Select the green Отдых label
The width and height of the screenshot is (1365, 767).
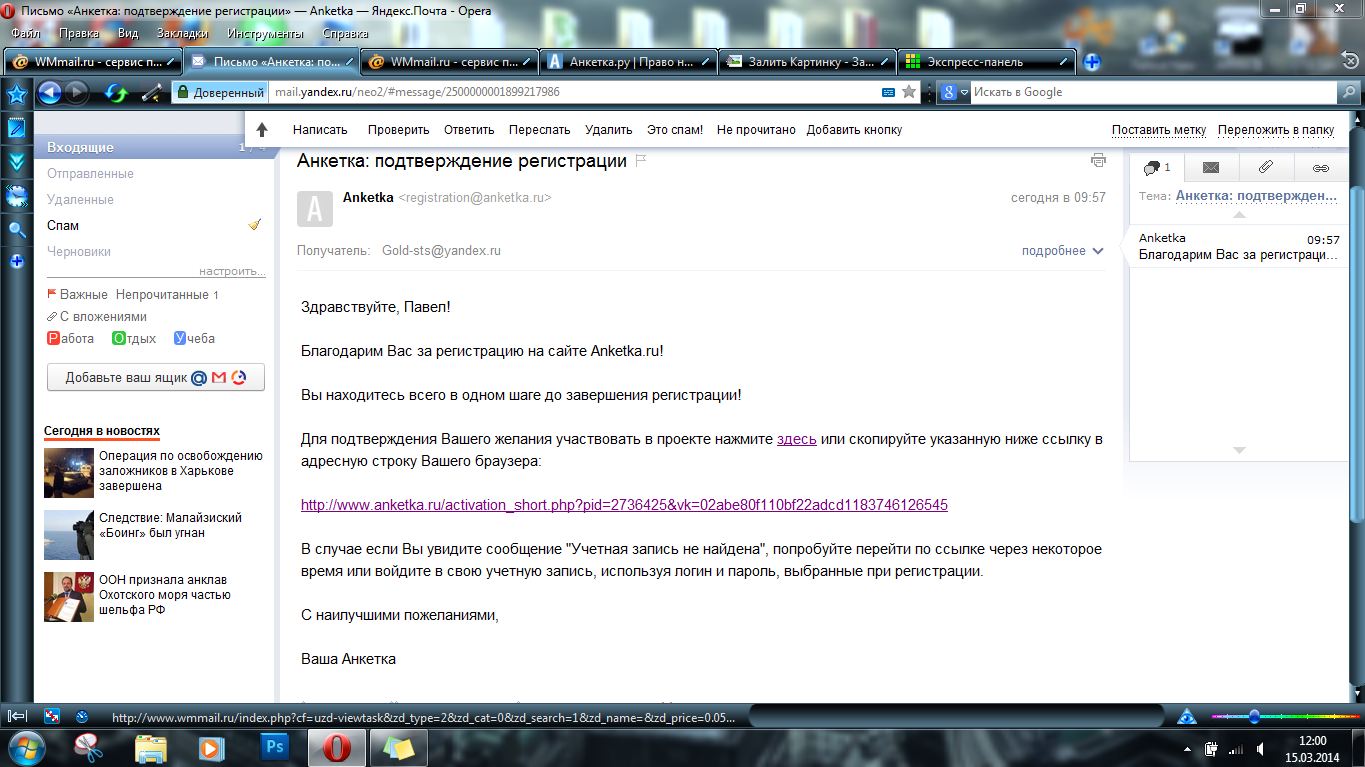click(134, 339)
